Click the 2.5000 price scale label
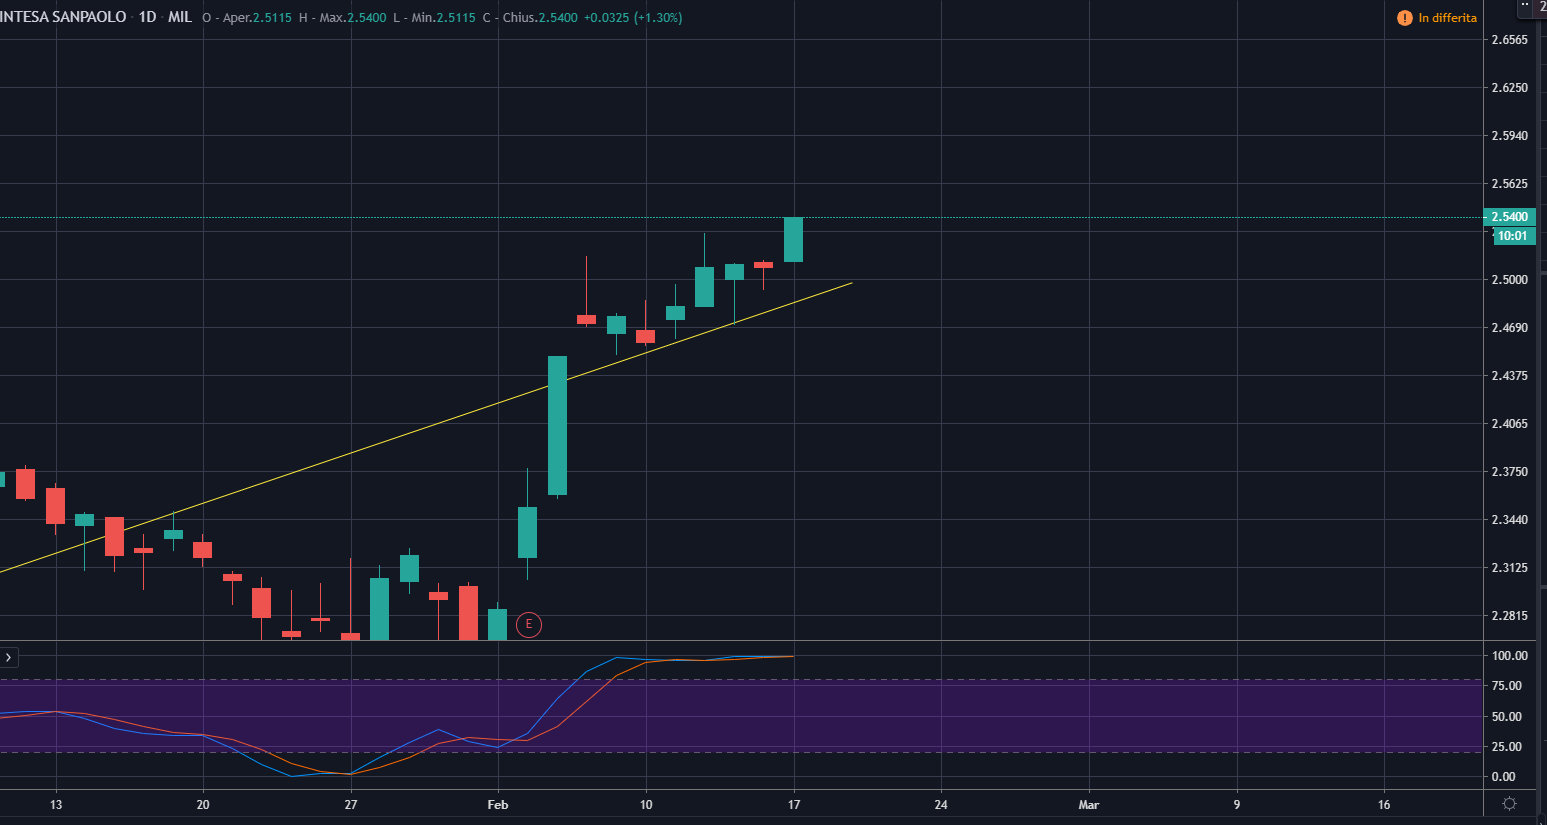Viewport: 1547px width, 825px height. 1510,280
